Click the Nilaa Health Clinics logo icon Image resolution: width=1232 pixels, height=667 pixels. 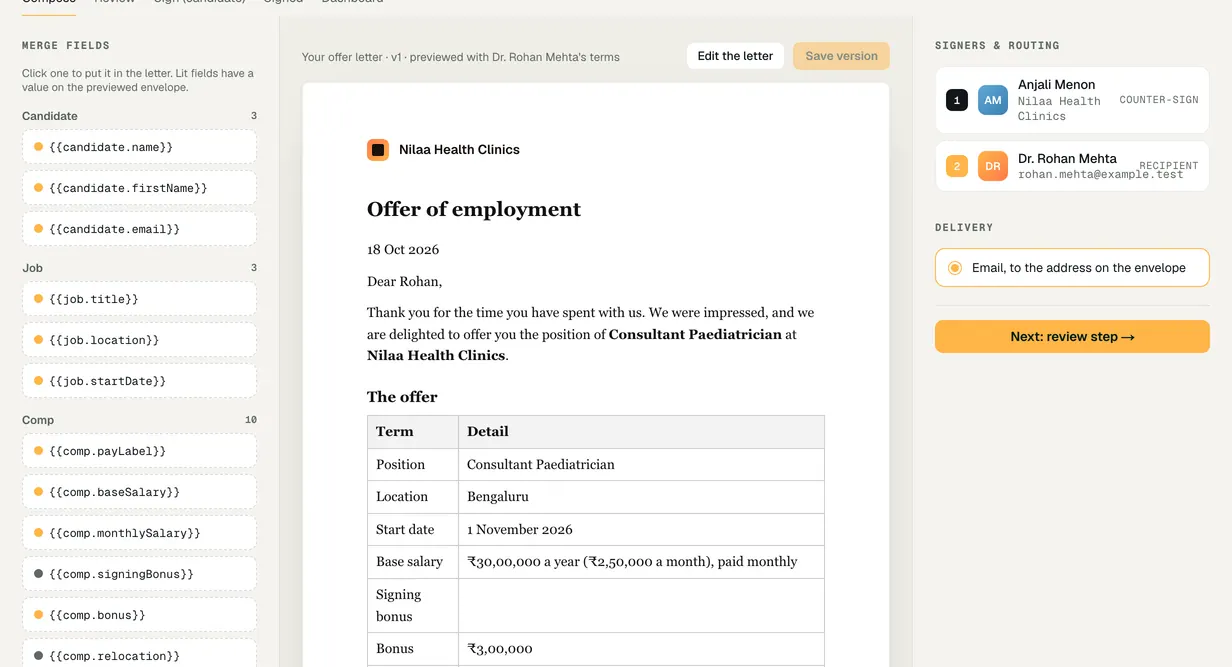pyautogui.click(x=378, y=150)
